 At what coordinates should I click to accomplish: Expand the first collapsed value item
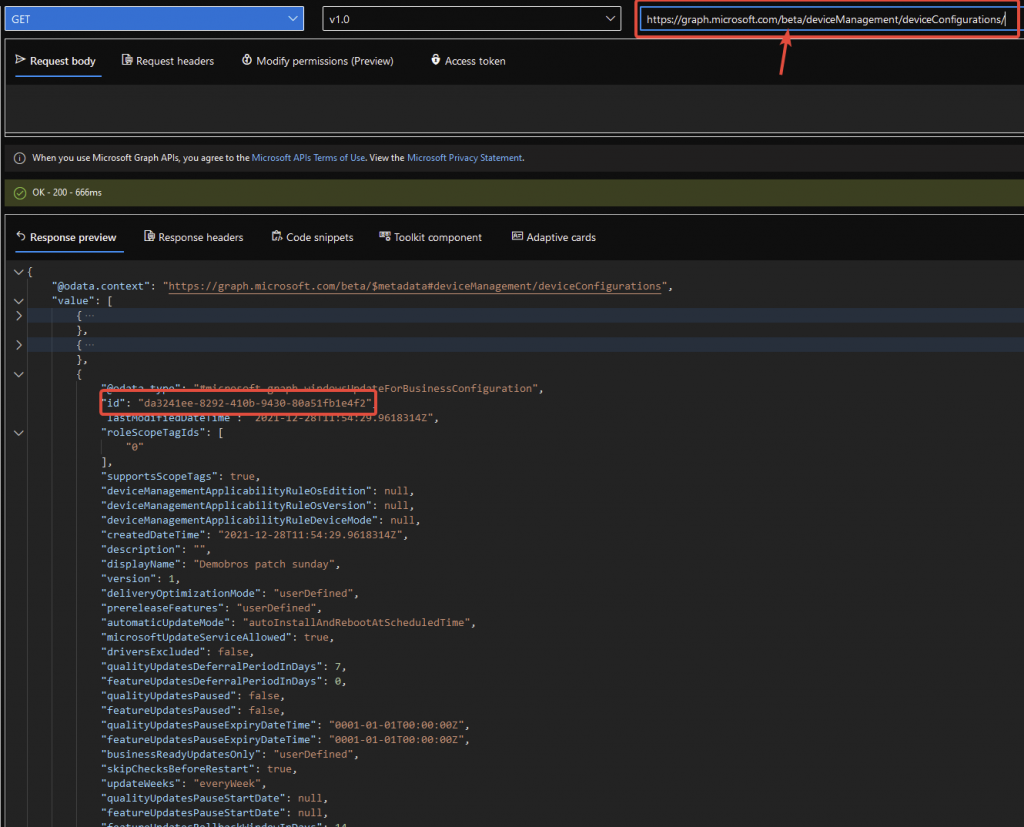click(x=19, y=316)
